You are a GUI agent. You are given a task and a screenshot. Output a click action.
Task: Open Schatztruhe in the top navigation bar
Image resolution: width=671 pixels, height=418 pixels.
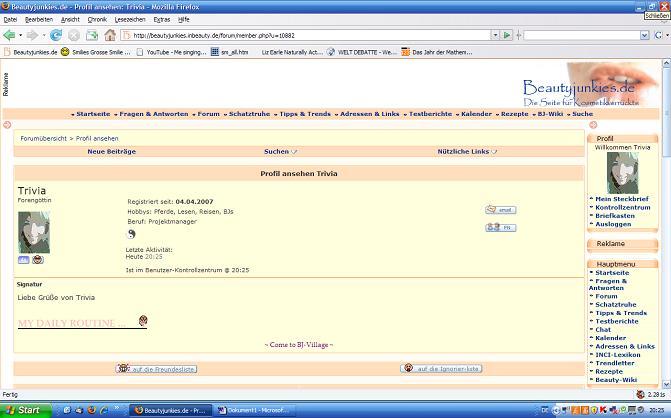click(249, 114)
